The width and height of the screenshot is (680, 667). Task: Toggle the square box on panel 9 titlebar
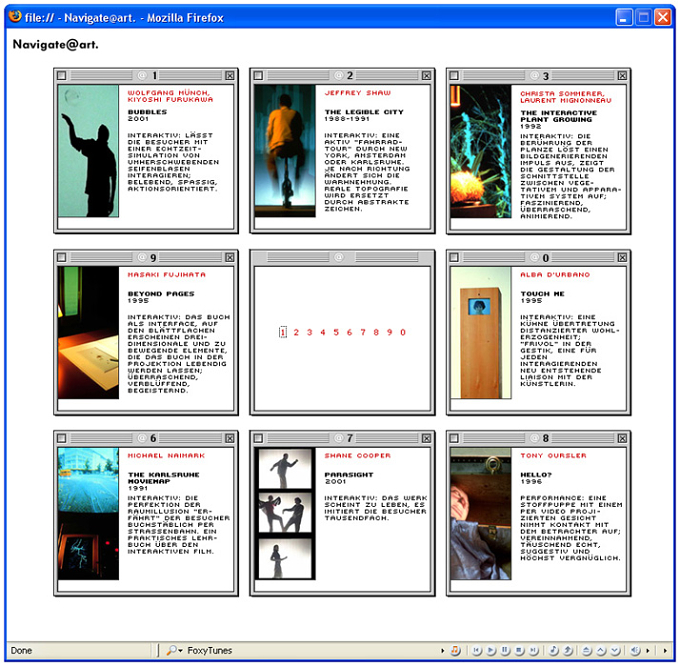(x=62, y=257)
